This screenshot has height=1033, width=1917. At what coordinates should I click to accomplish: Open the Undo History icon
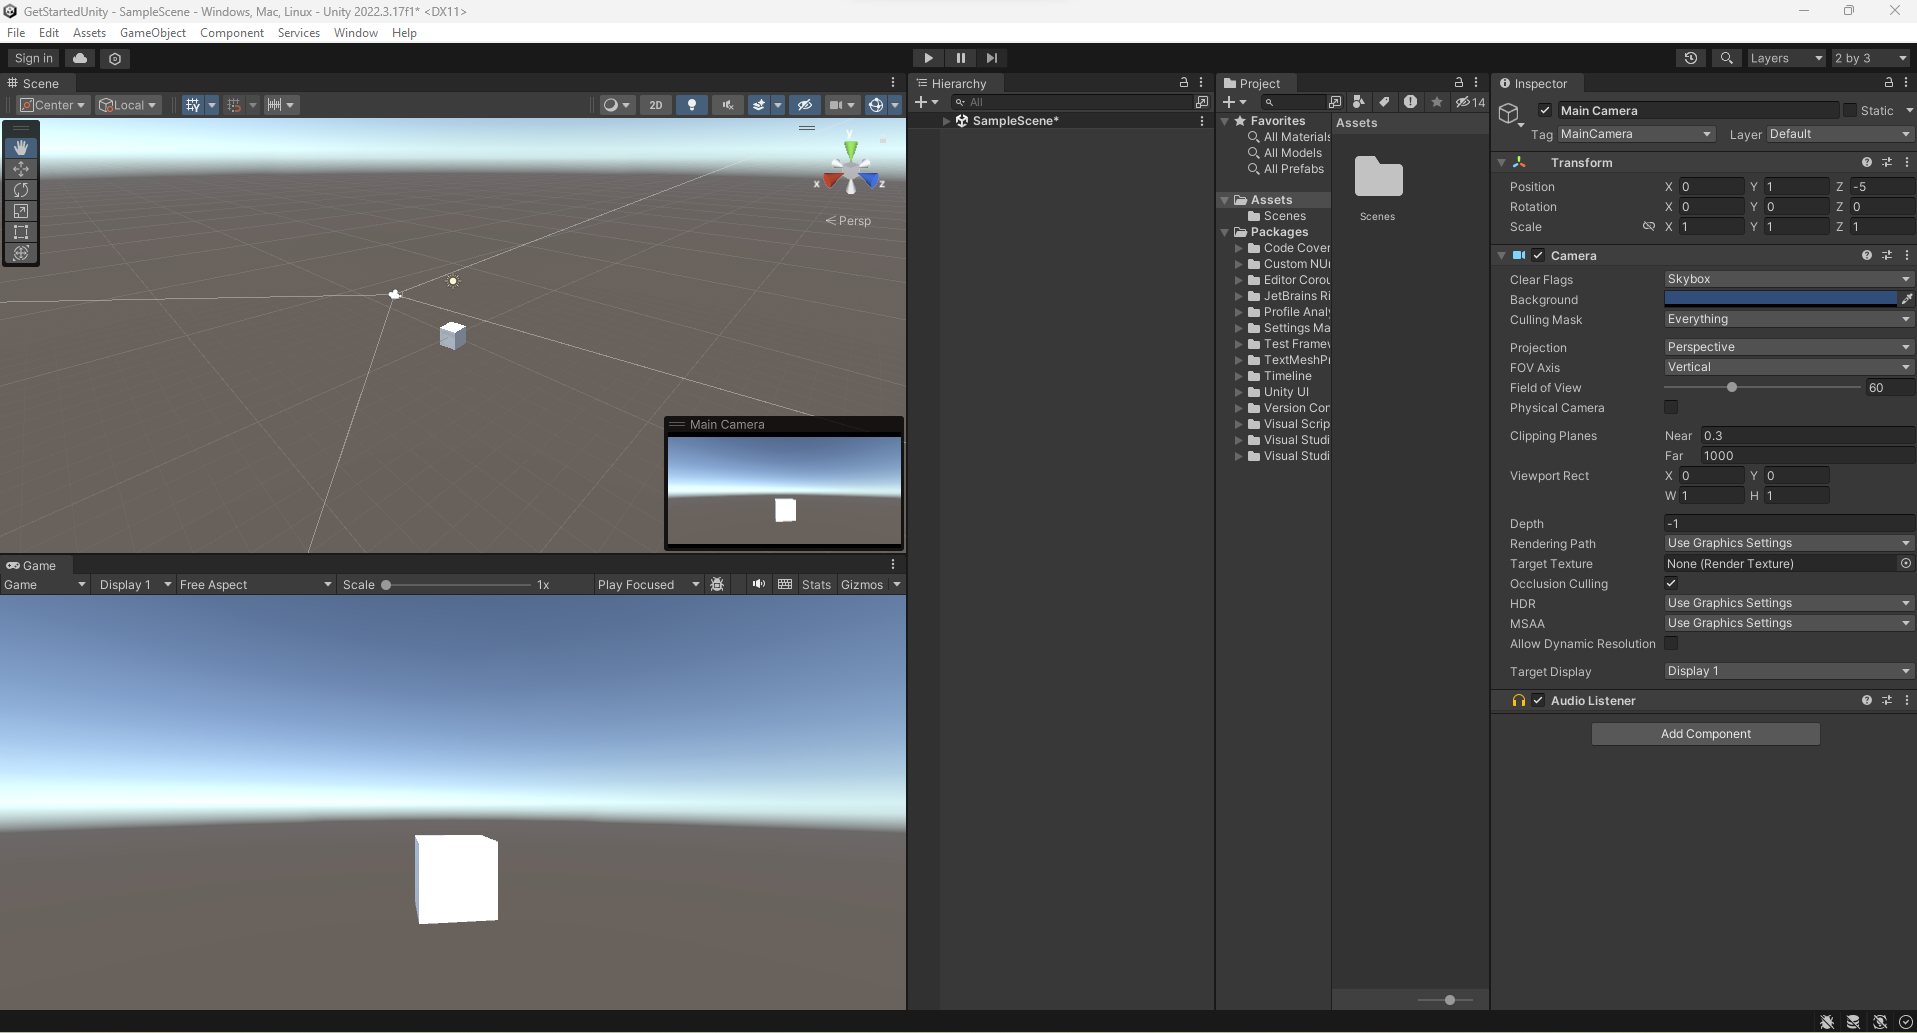point(1691,58)
